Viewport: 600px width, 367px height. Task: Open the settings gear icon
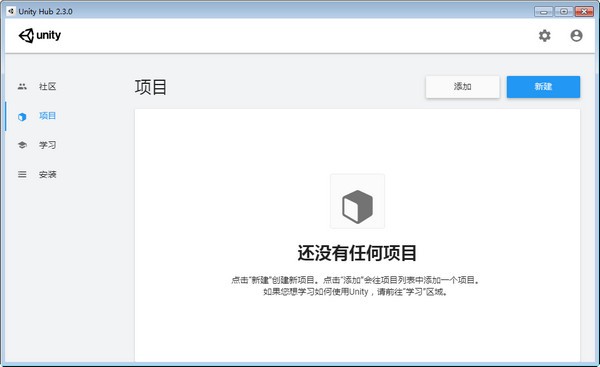[545, 36]
